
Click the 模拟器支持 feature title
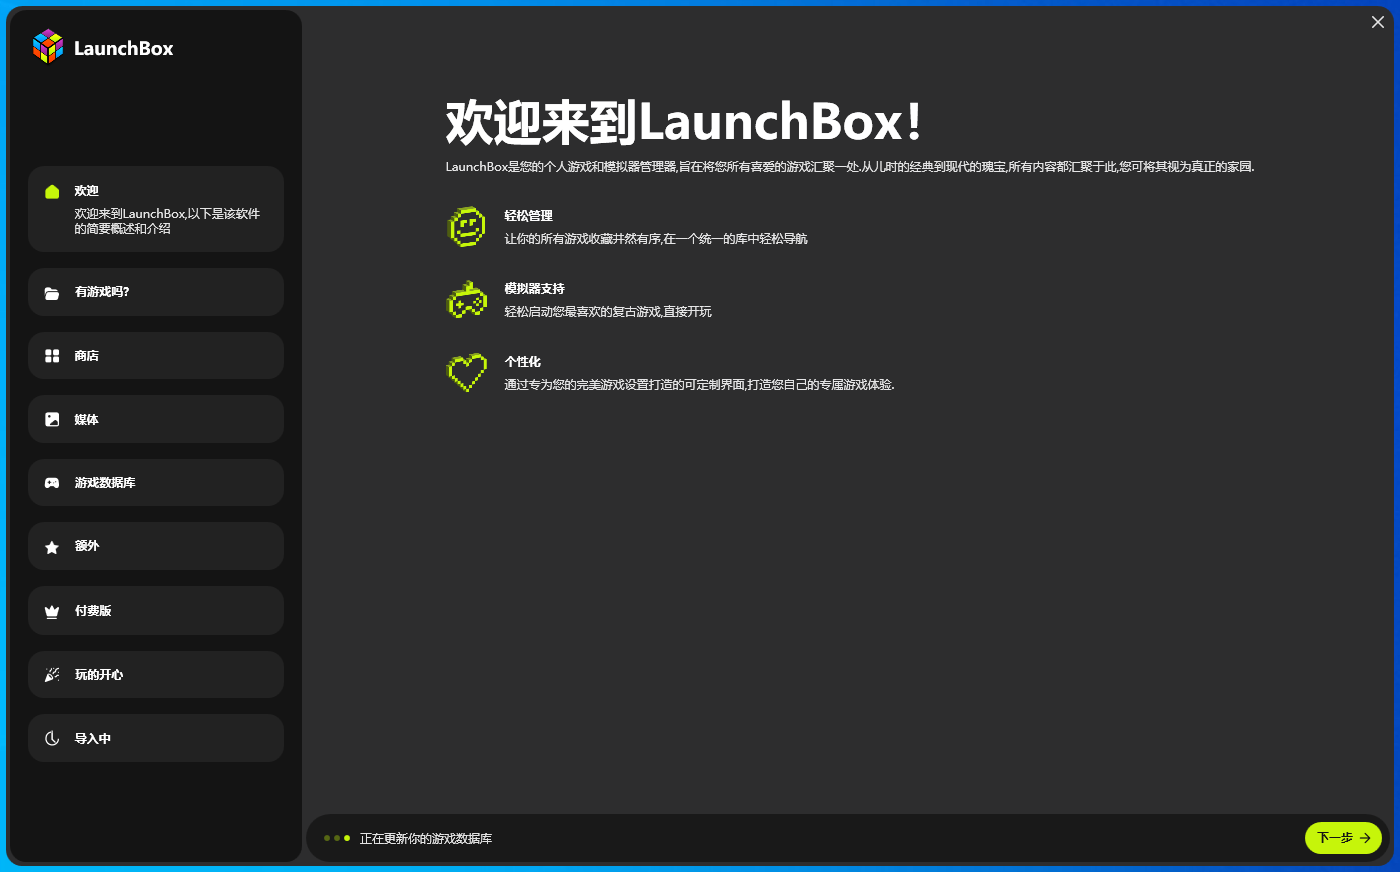[535, 289]
